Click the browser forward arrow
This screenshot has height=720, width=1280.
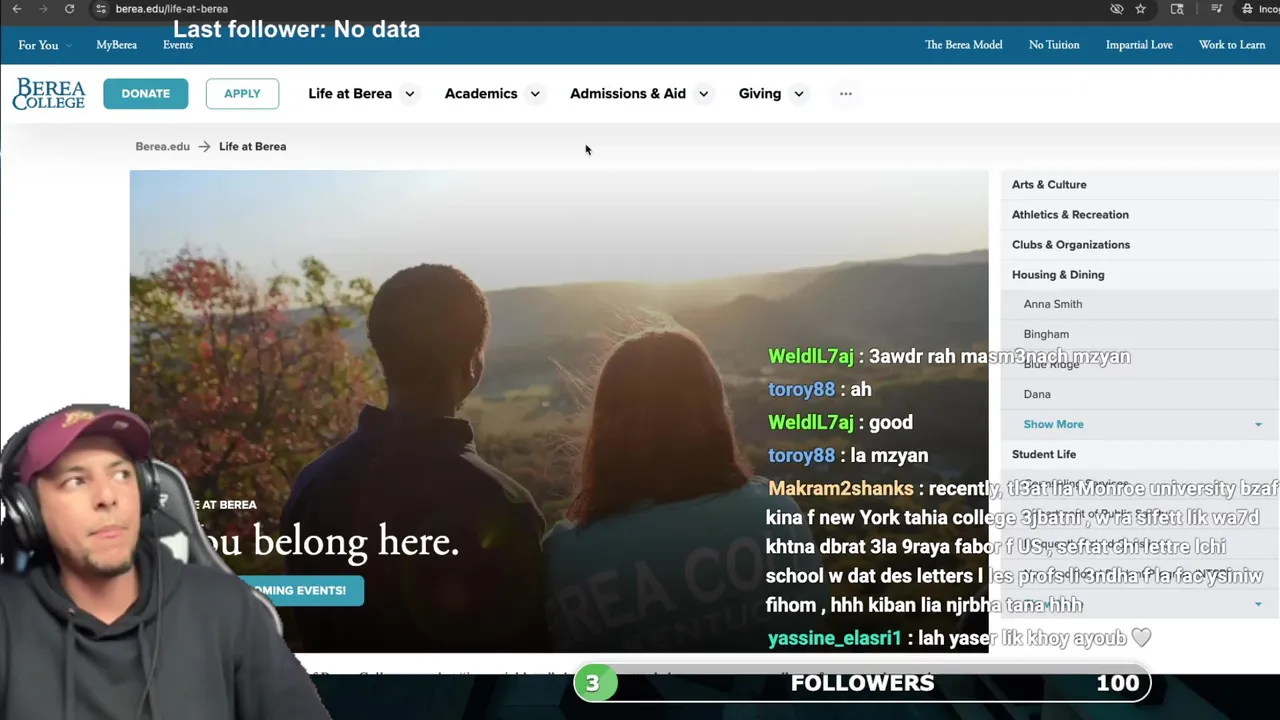coord(43,9)
